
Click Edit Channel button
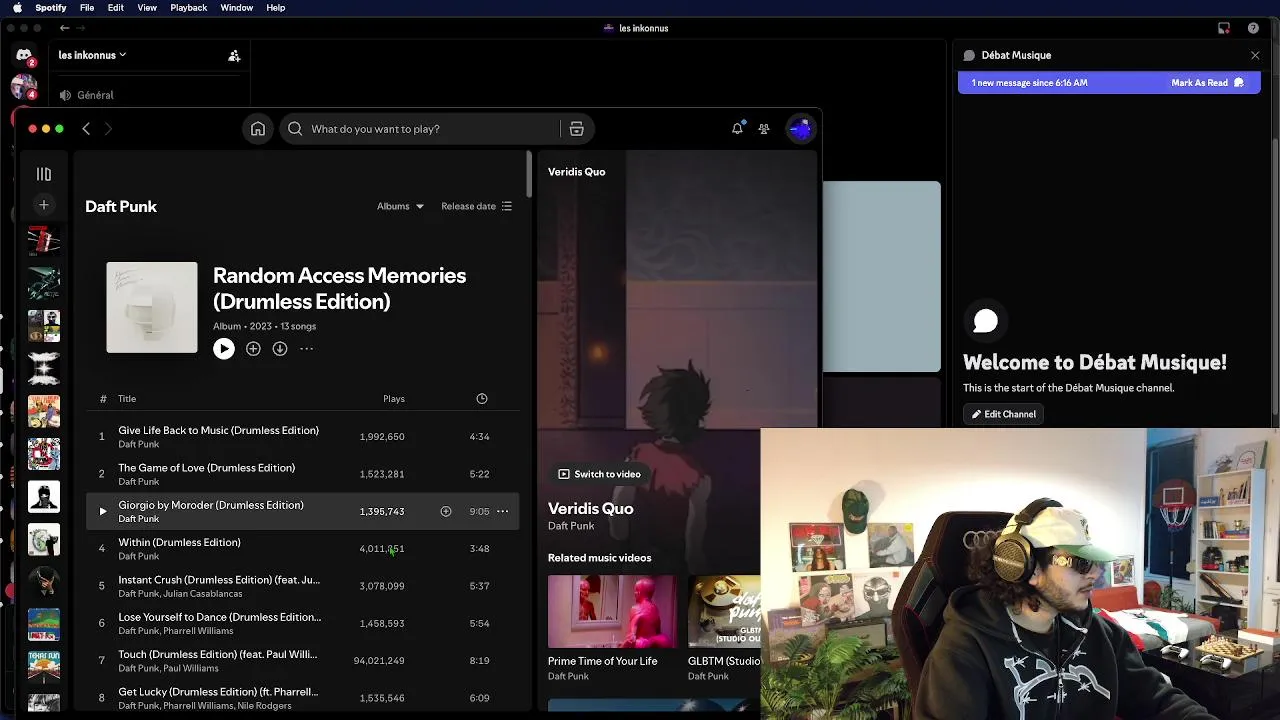pyautogui.click(x=1003, y=414)
